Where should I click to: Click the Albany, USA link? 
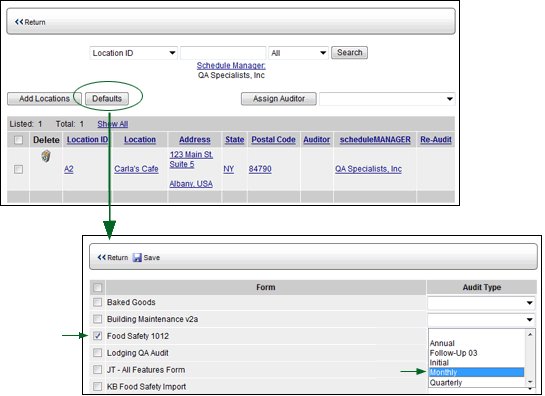[191, 184]
